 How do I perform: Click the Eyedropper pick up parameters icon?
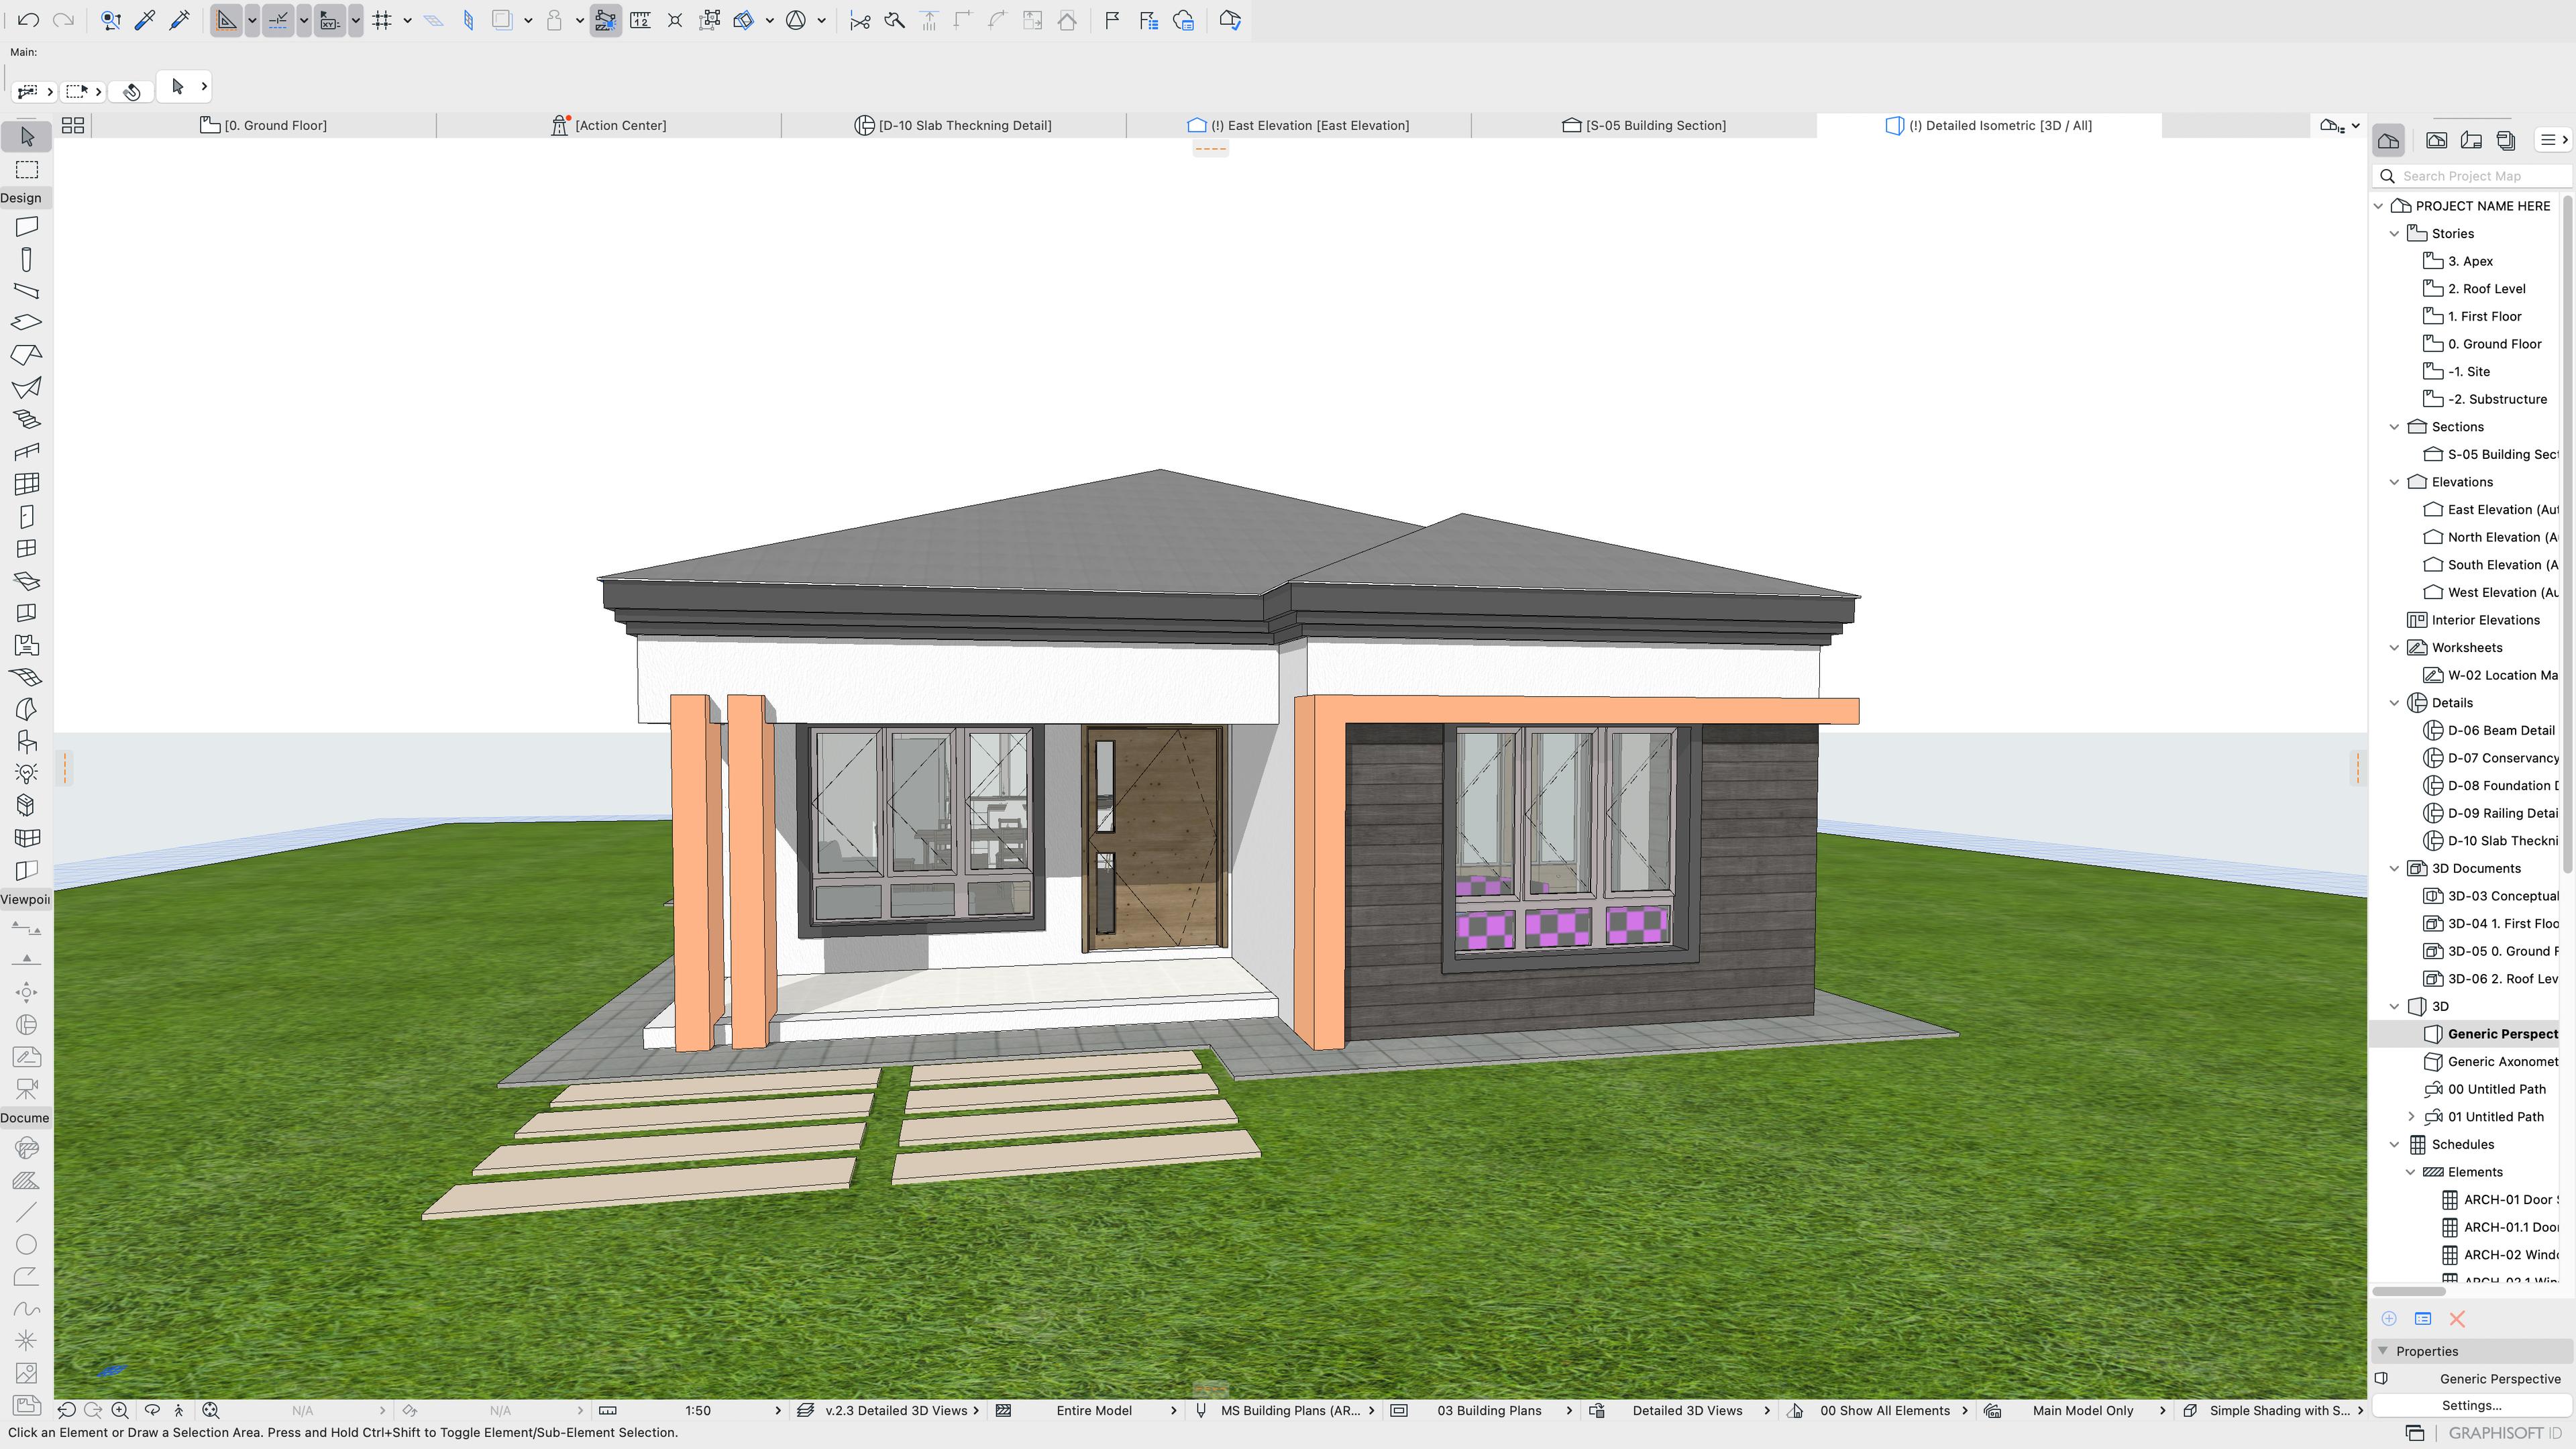(145, 20)
